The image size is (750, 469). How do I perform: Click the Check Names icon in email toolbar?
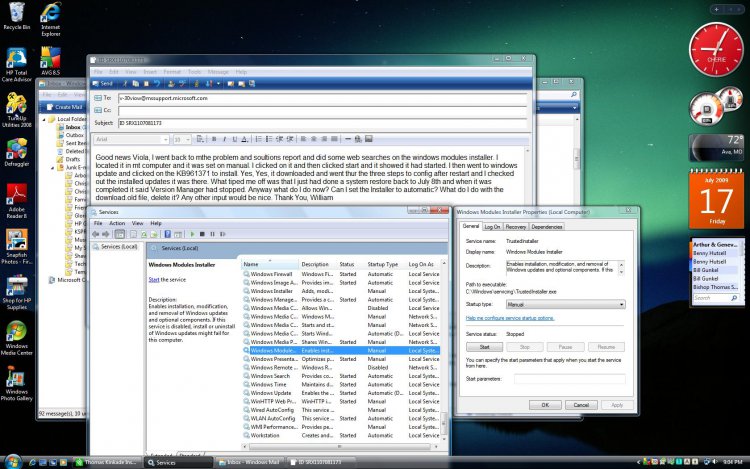(171, 84)
